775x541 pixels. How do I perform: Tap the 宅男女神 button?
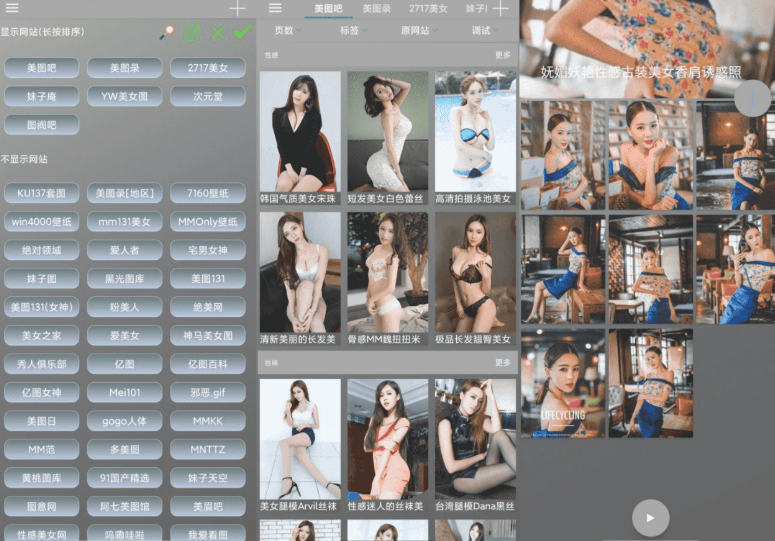pyautogui.click(x=208, y=250)
